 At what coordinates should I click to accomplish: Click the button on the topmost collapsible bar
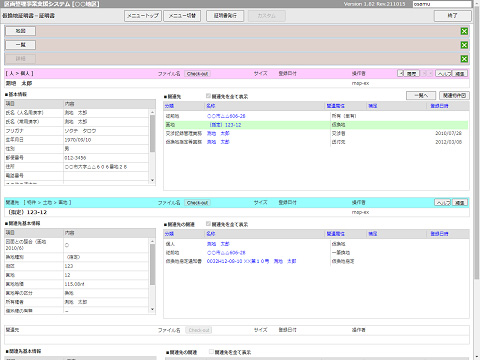(x=21, y=31)
